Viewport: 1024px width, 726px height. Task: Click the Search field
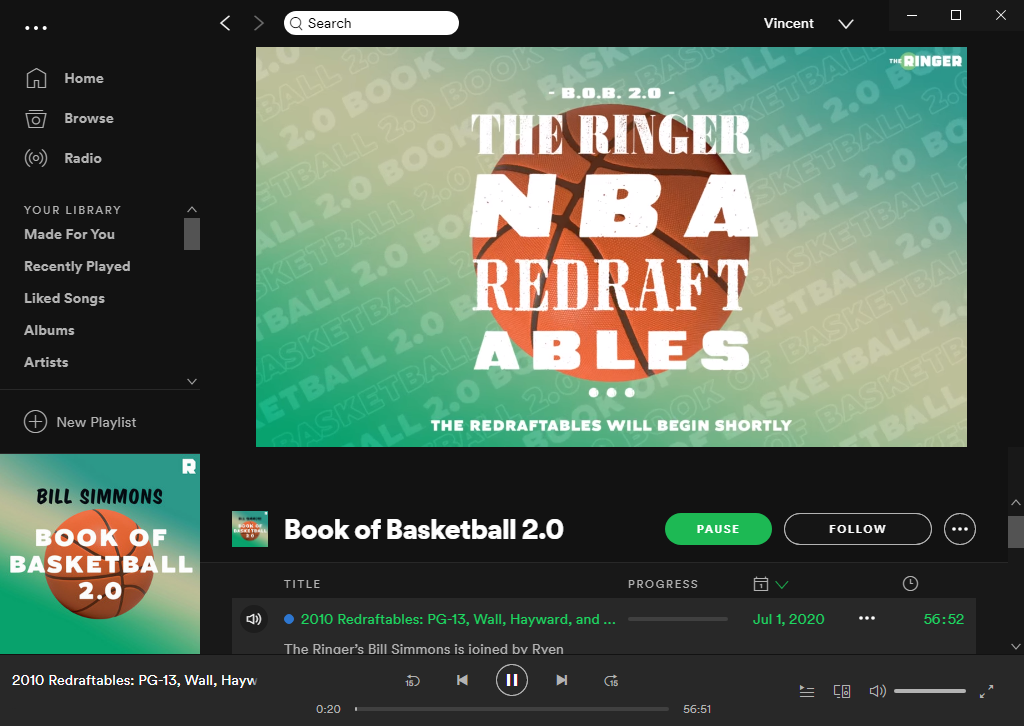click(371, 24)
